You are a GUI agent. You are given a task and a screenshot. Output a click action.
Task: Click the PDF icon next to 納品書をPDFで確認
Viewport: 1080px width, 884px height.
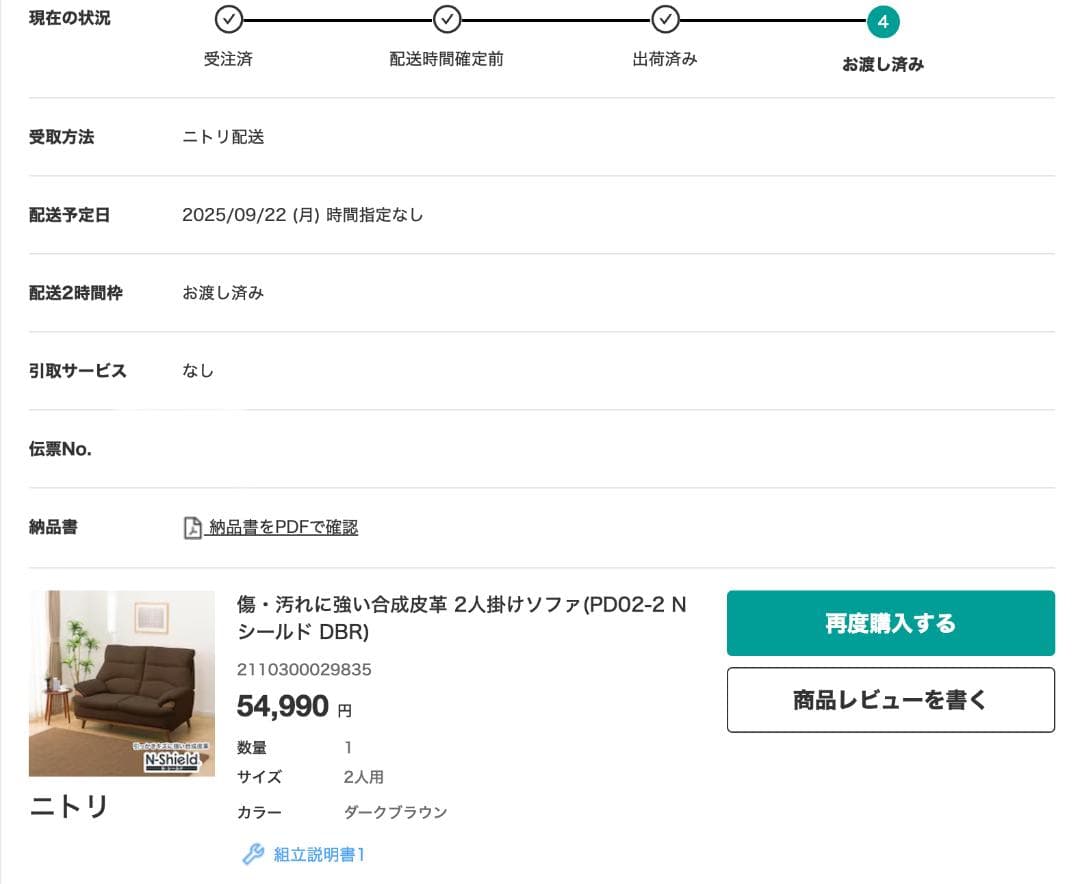tap(191, 526)
